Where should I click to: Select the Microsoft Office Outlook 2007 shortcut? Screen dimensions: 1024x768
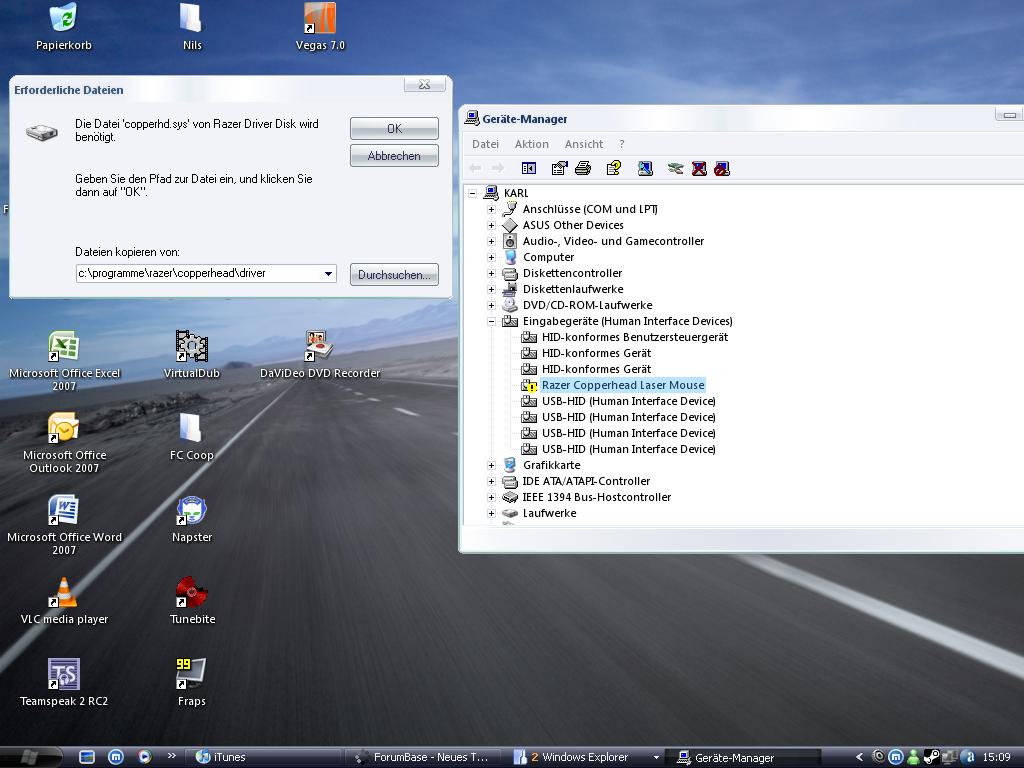[64, 443]
